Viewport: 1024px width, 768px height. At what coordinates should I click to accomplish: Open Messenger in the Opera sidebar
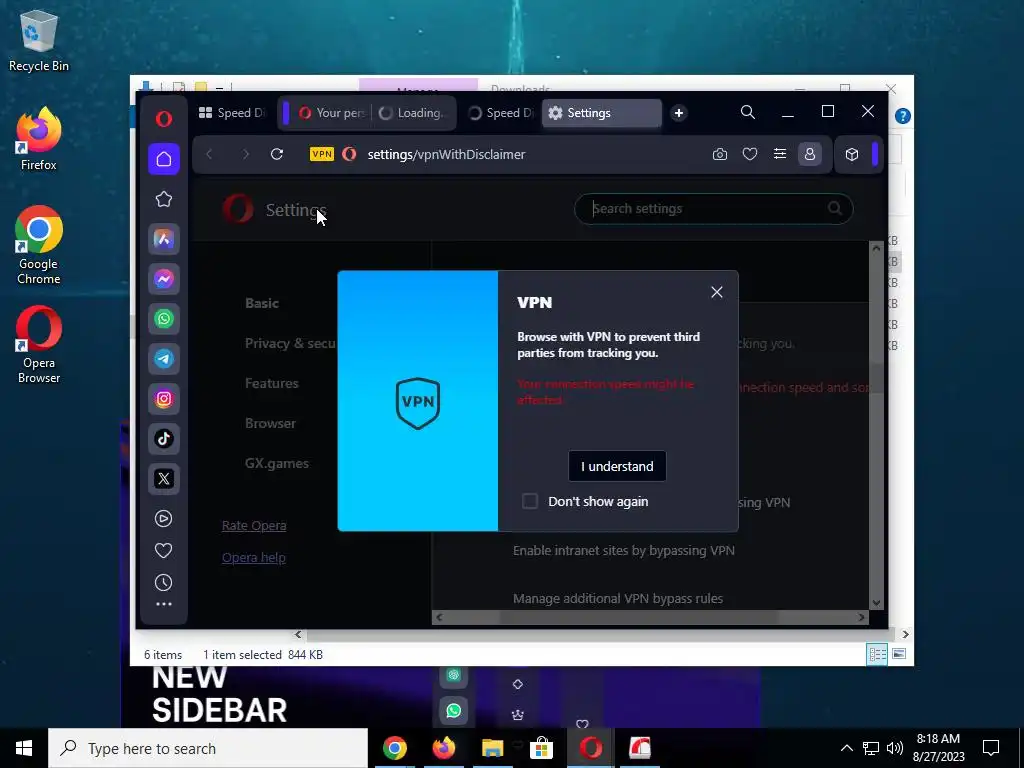point(164,279)
